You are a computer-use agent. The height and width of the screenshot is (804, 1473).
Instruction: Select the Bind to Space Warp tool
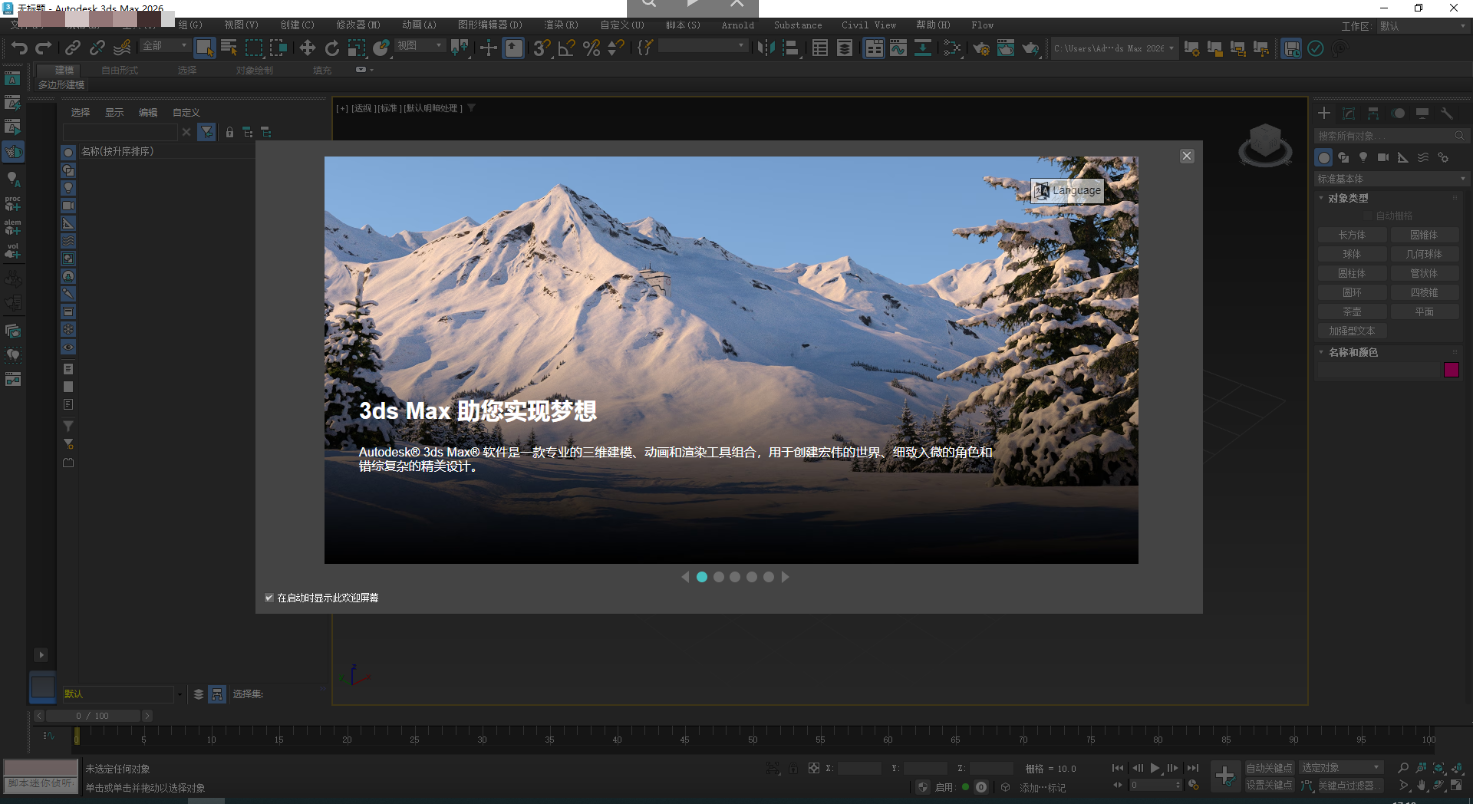pyautogui.click(x=122, y=47)
